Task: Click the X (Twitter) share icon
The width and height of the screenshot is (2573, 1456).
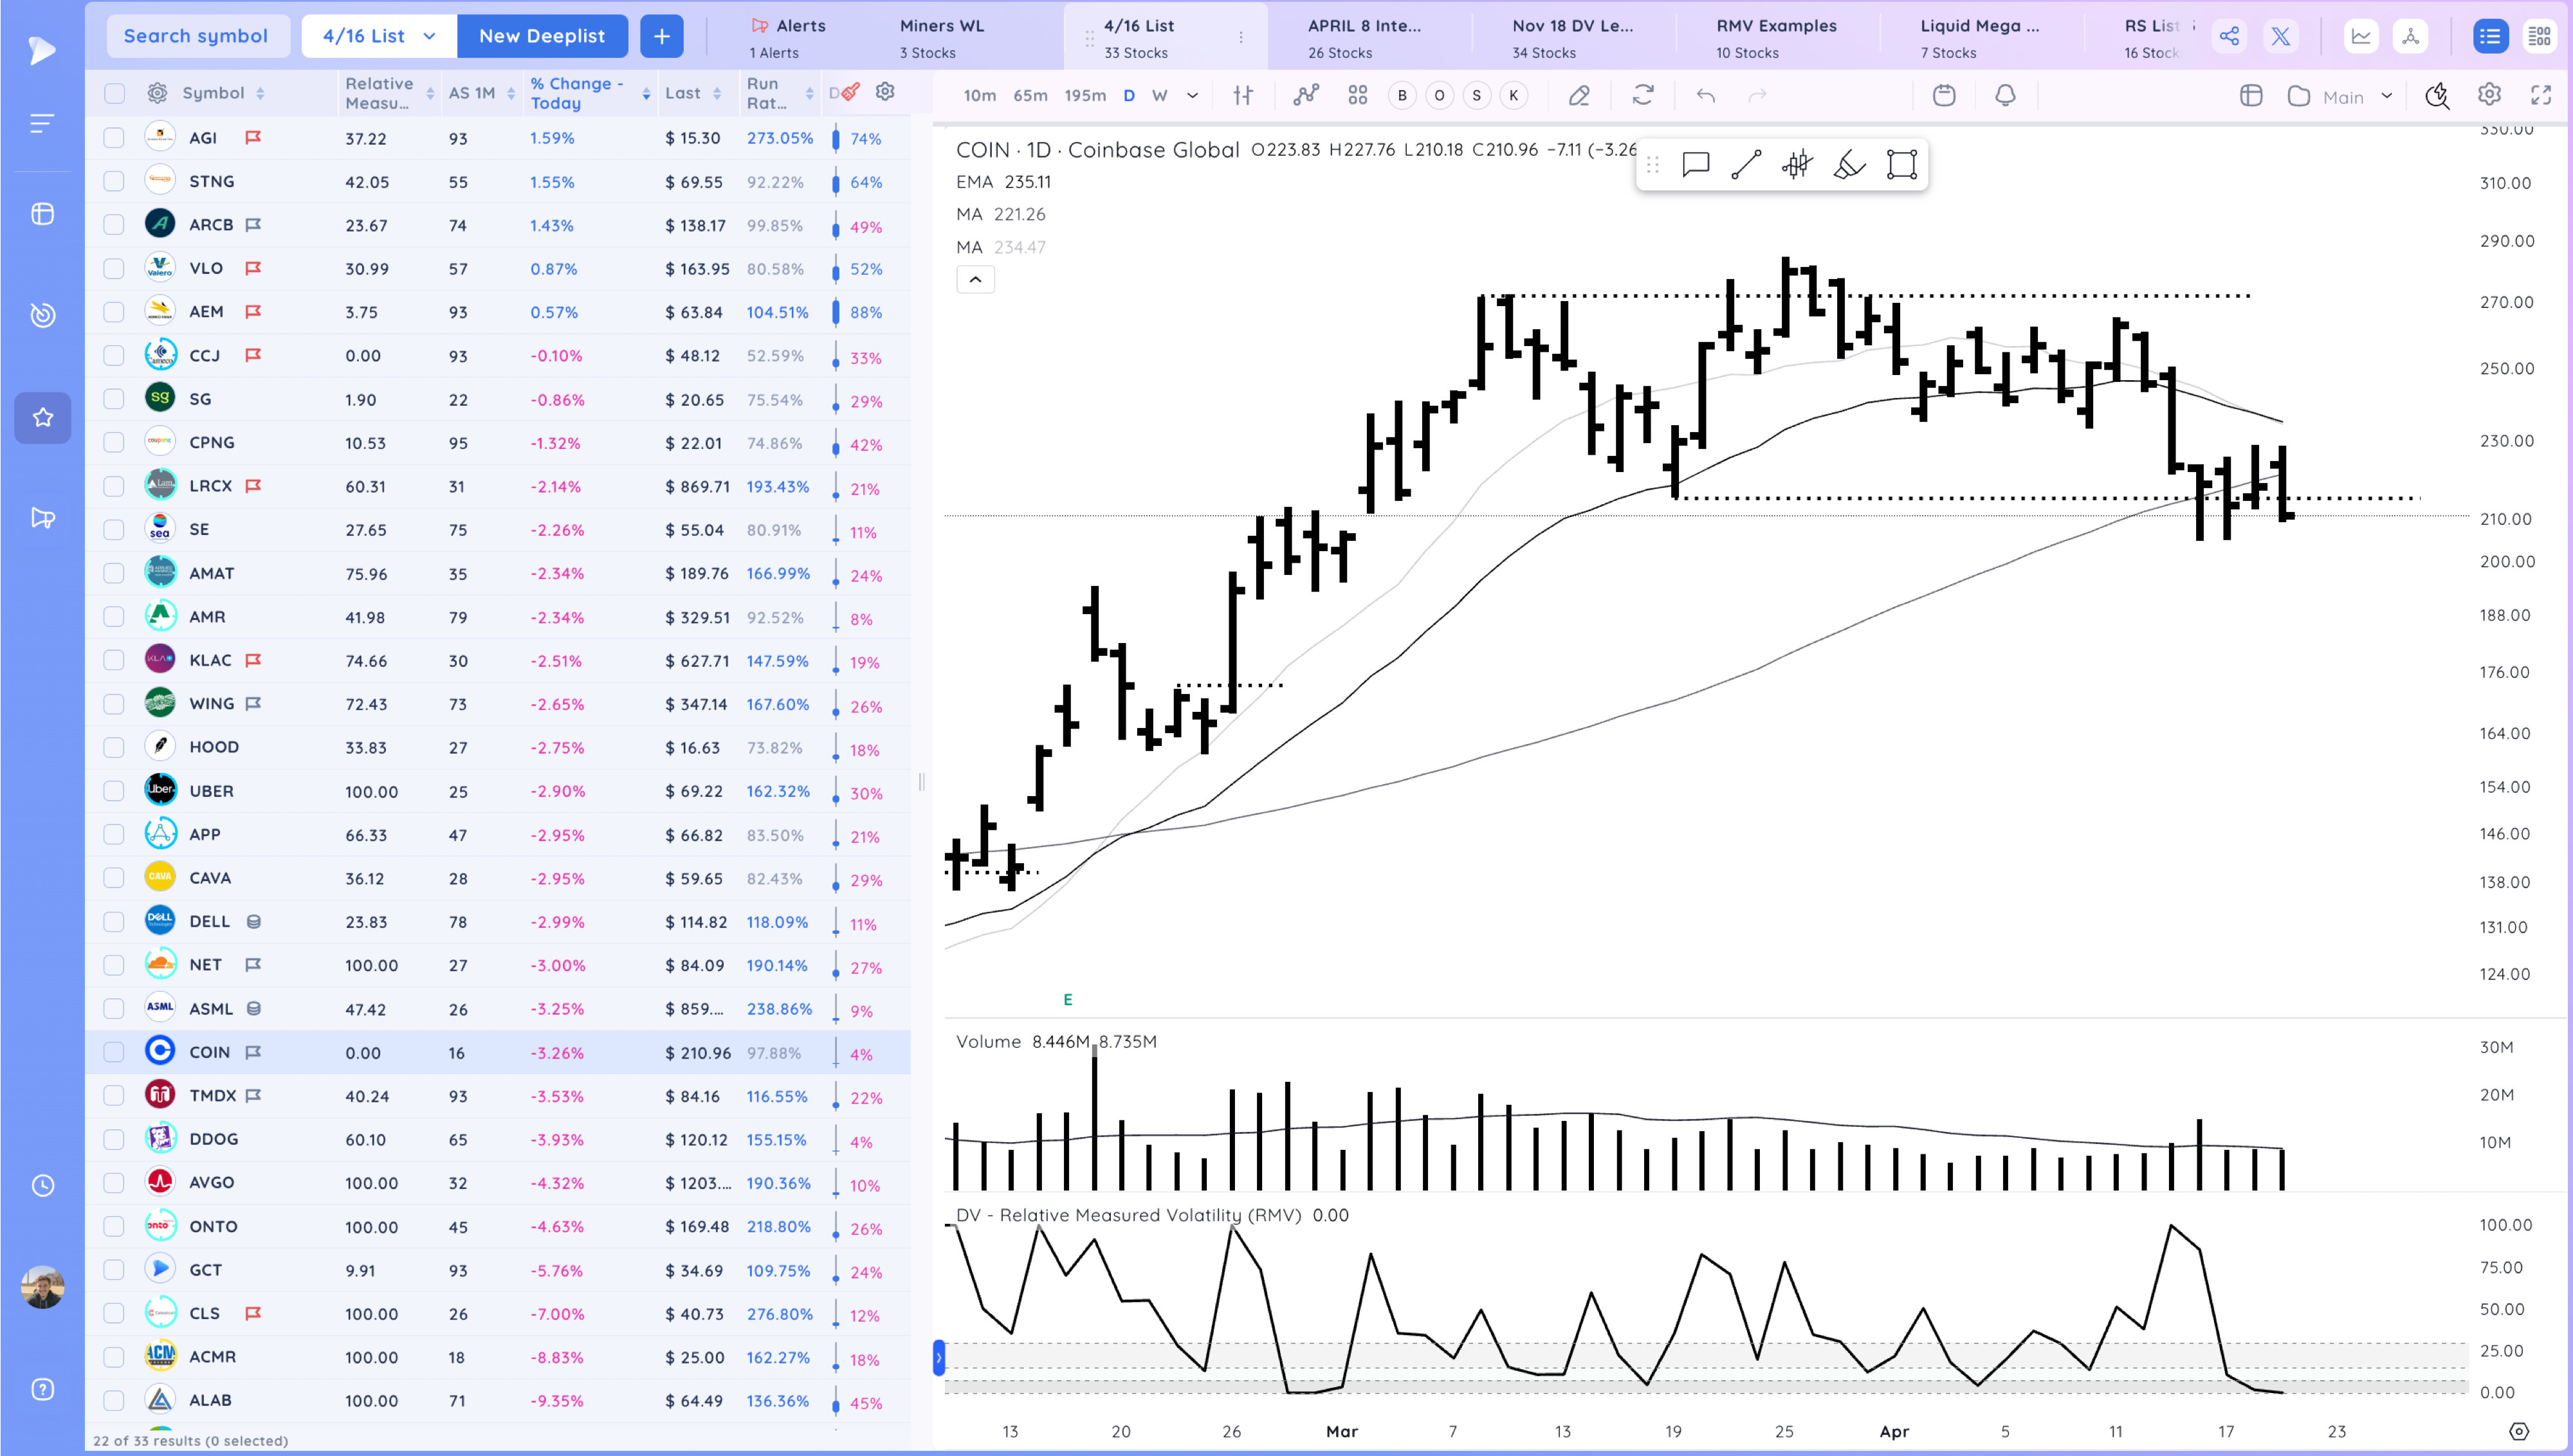Action: click(x=2280, y=37)
